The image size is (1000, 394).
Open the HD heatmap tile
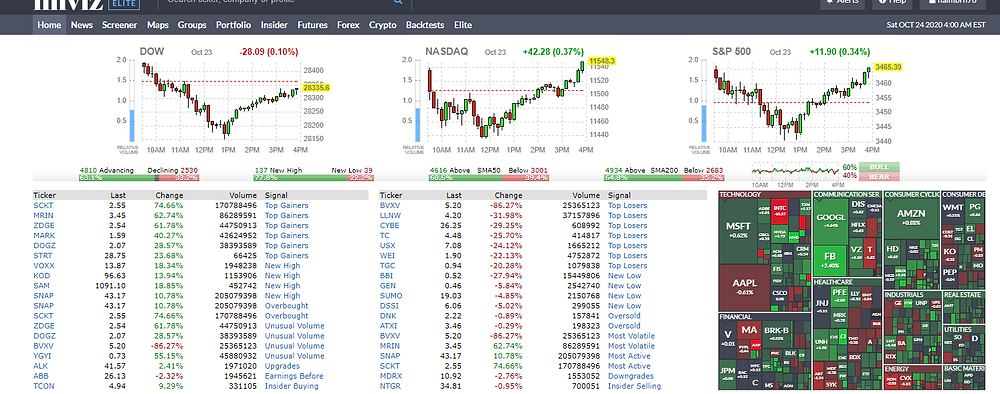pyautogui.click(x=893, y=251)
